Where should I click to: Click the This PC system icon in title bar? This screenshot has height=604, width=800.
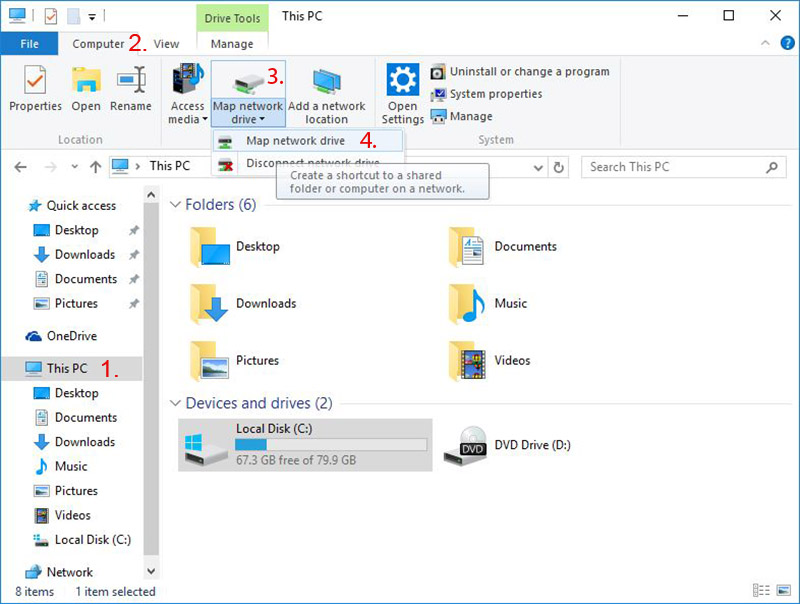(x=17, y=16)
